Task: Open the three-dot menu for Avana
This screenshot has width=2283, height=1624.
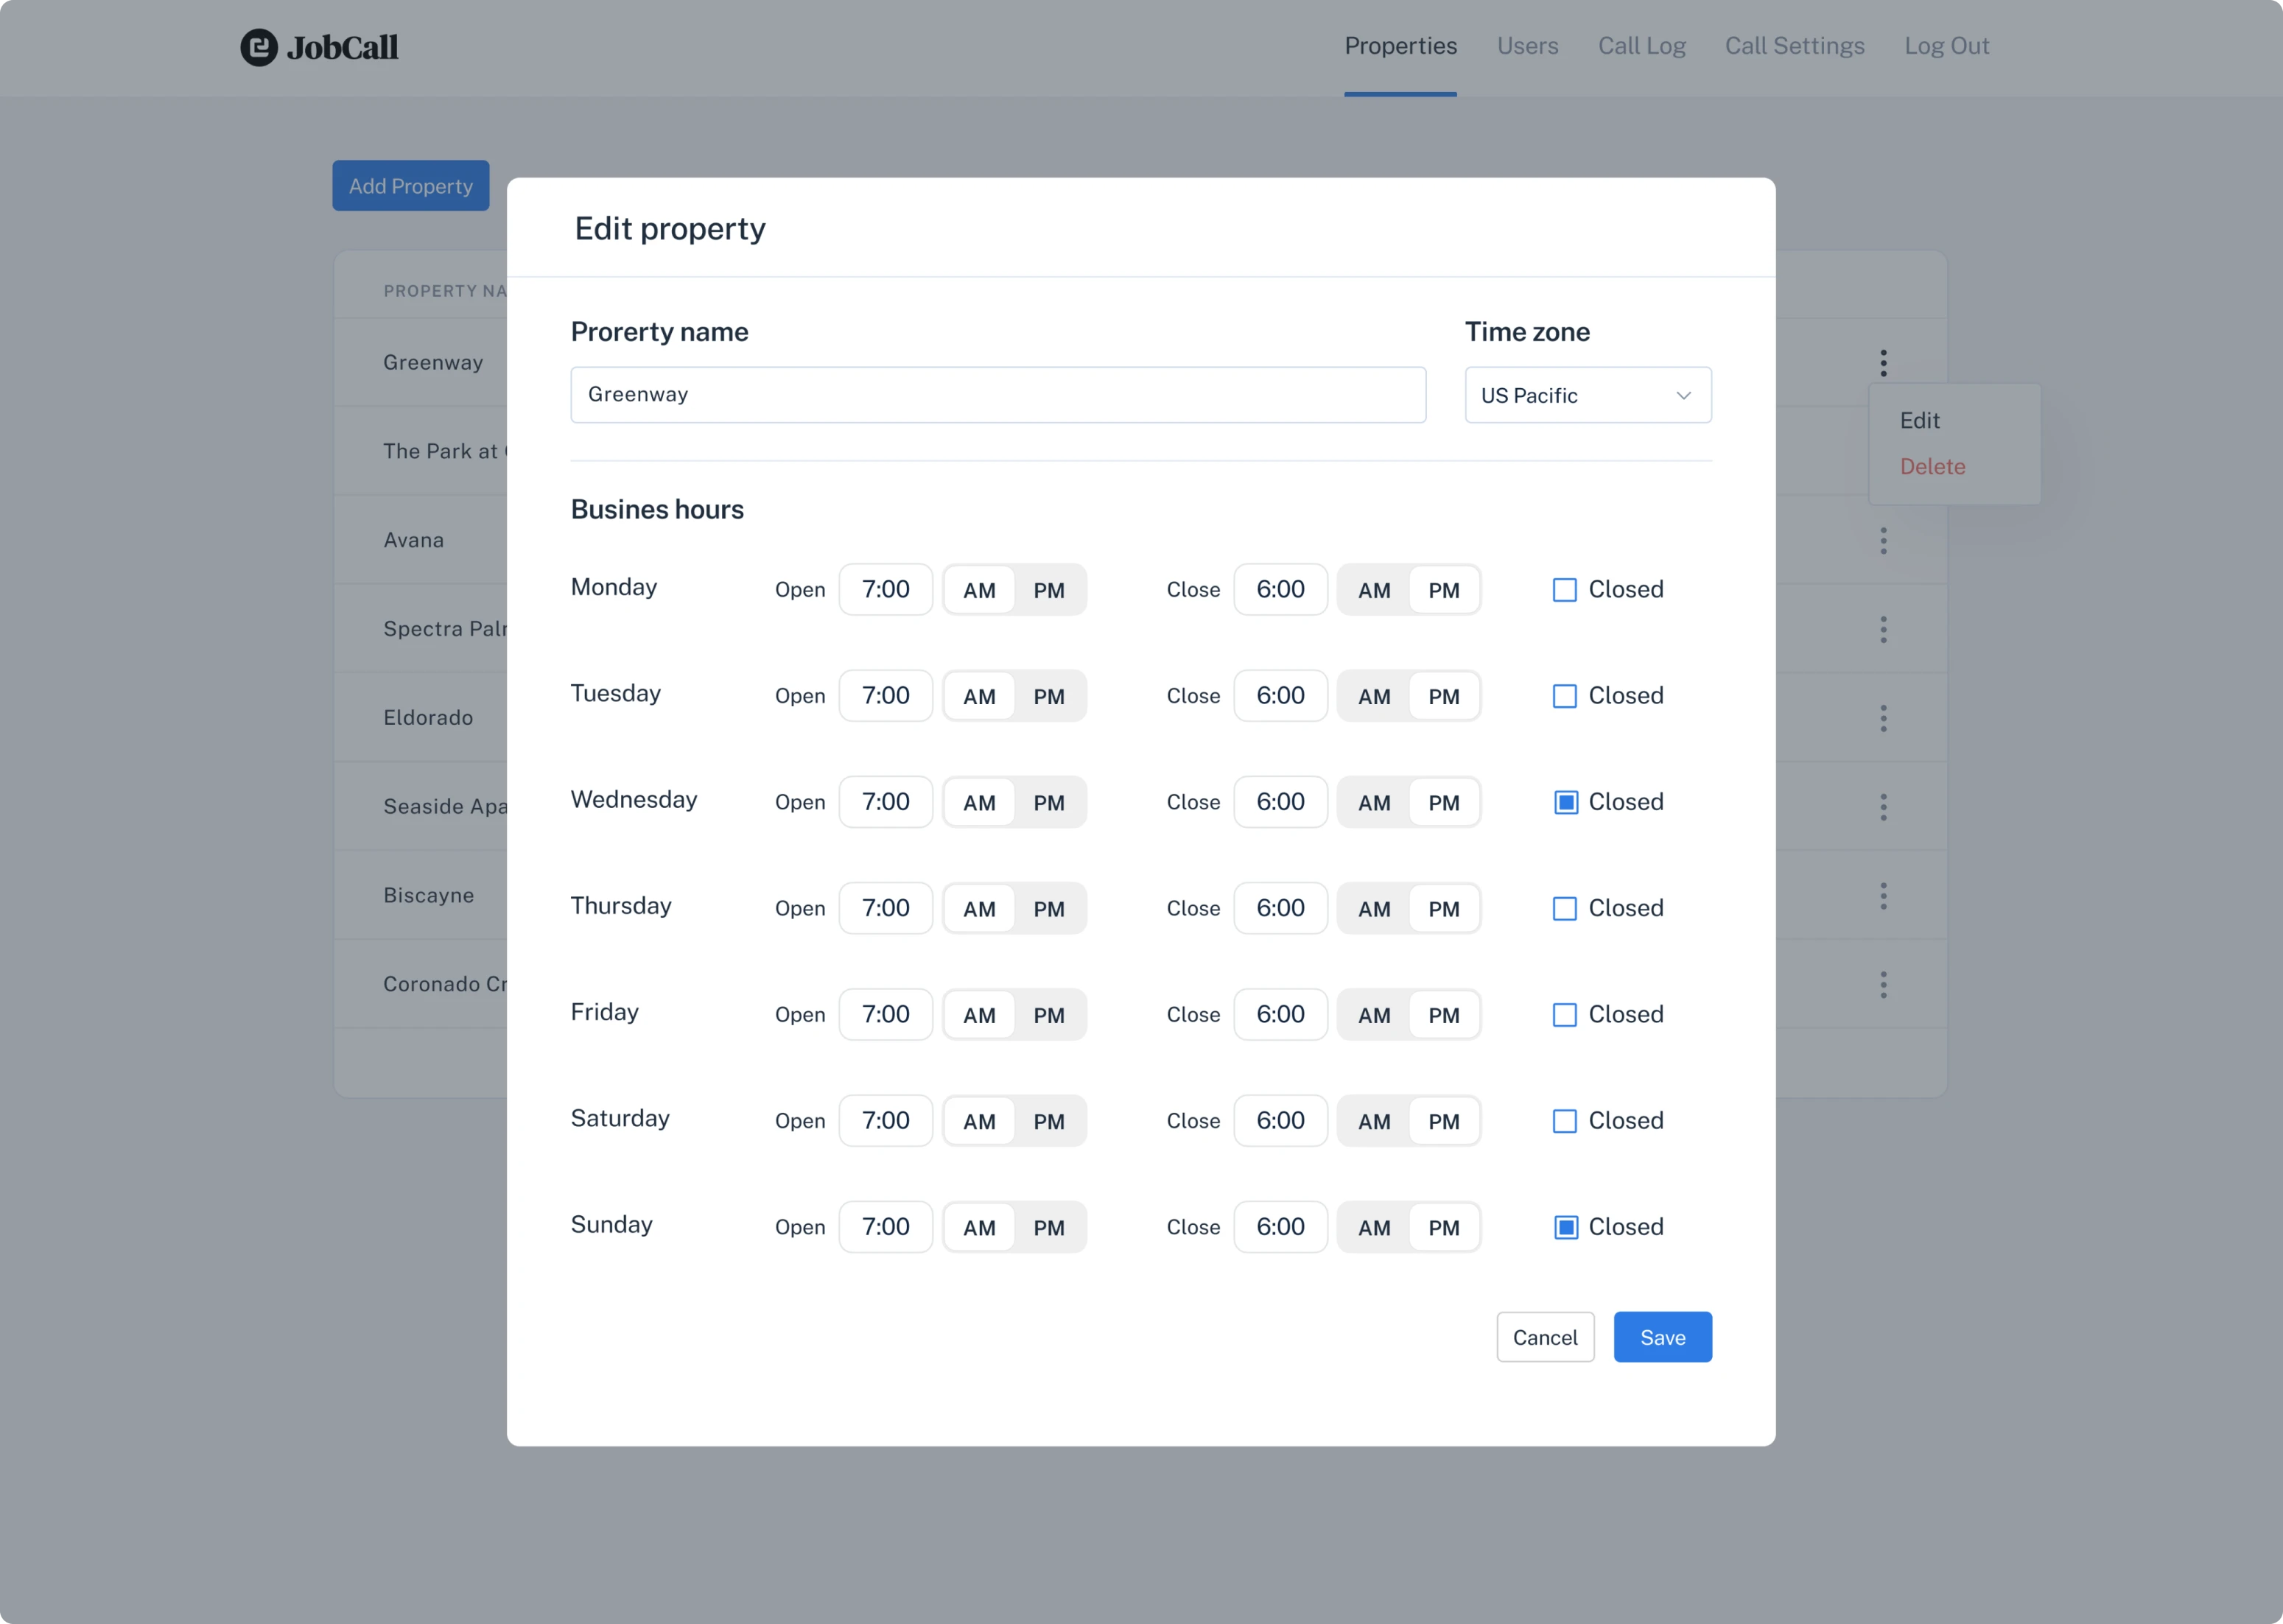Action: [x=1884, y=540]
